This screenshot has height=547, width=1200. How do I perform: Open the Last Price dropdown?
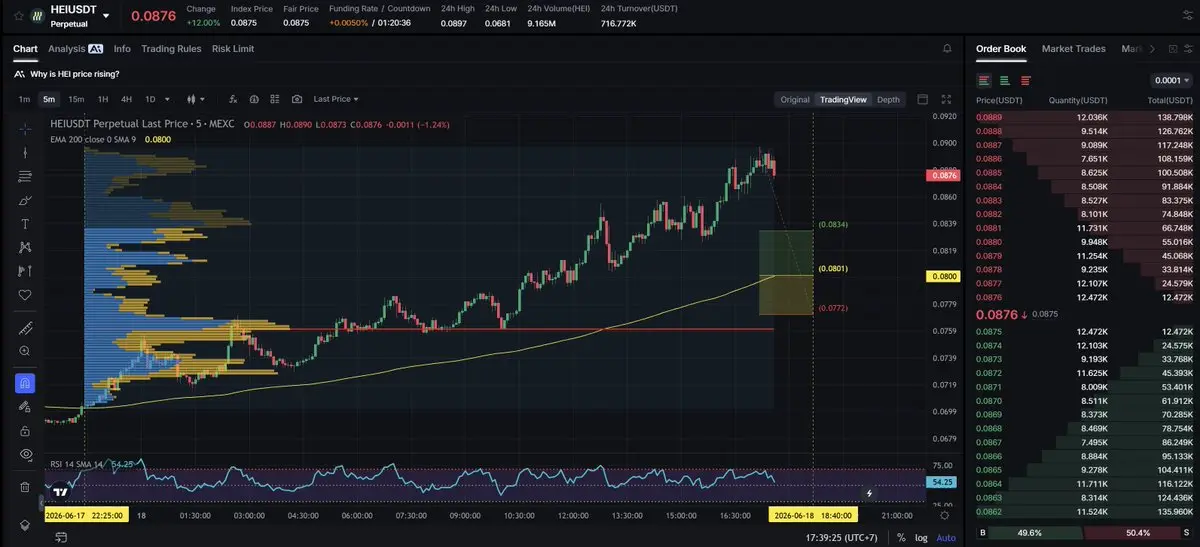pyautogui.click(x=336, y=99)
